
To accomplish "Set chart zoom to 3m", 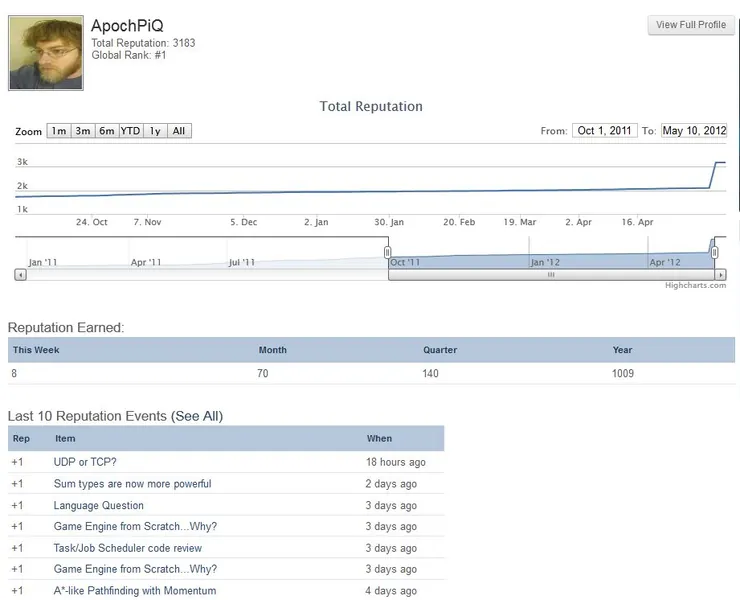I will point(83,131).
